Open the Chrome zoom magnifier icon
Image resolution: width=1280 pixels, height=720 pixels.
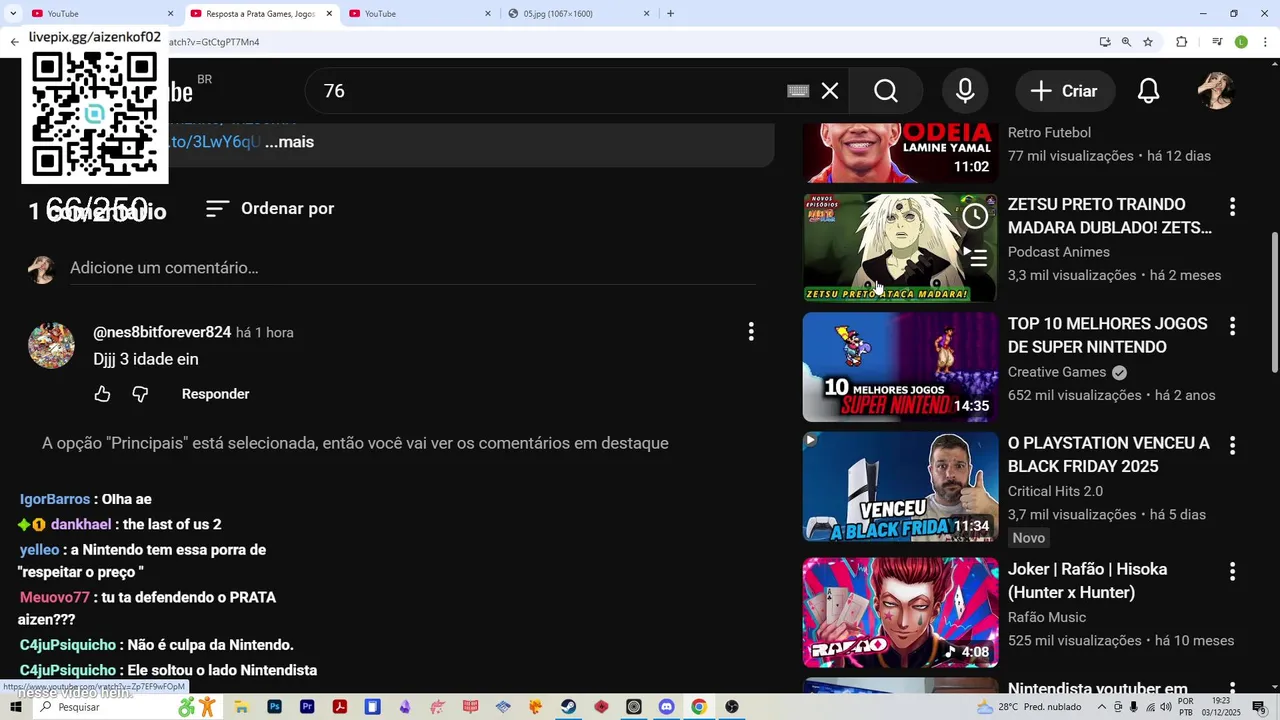click(x=1126, y=42)
